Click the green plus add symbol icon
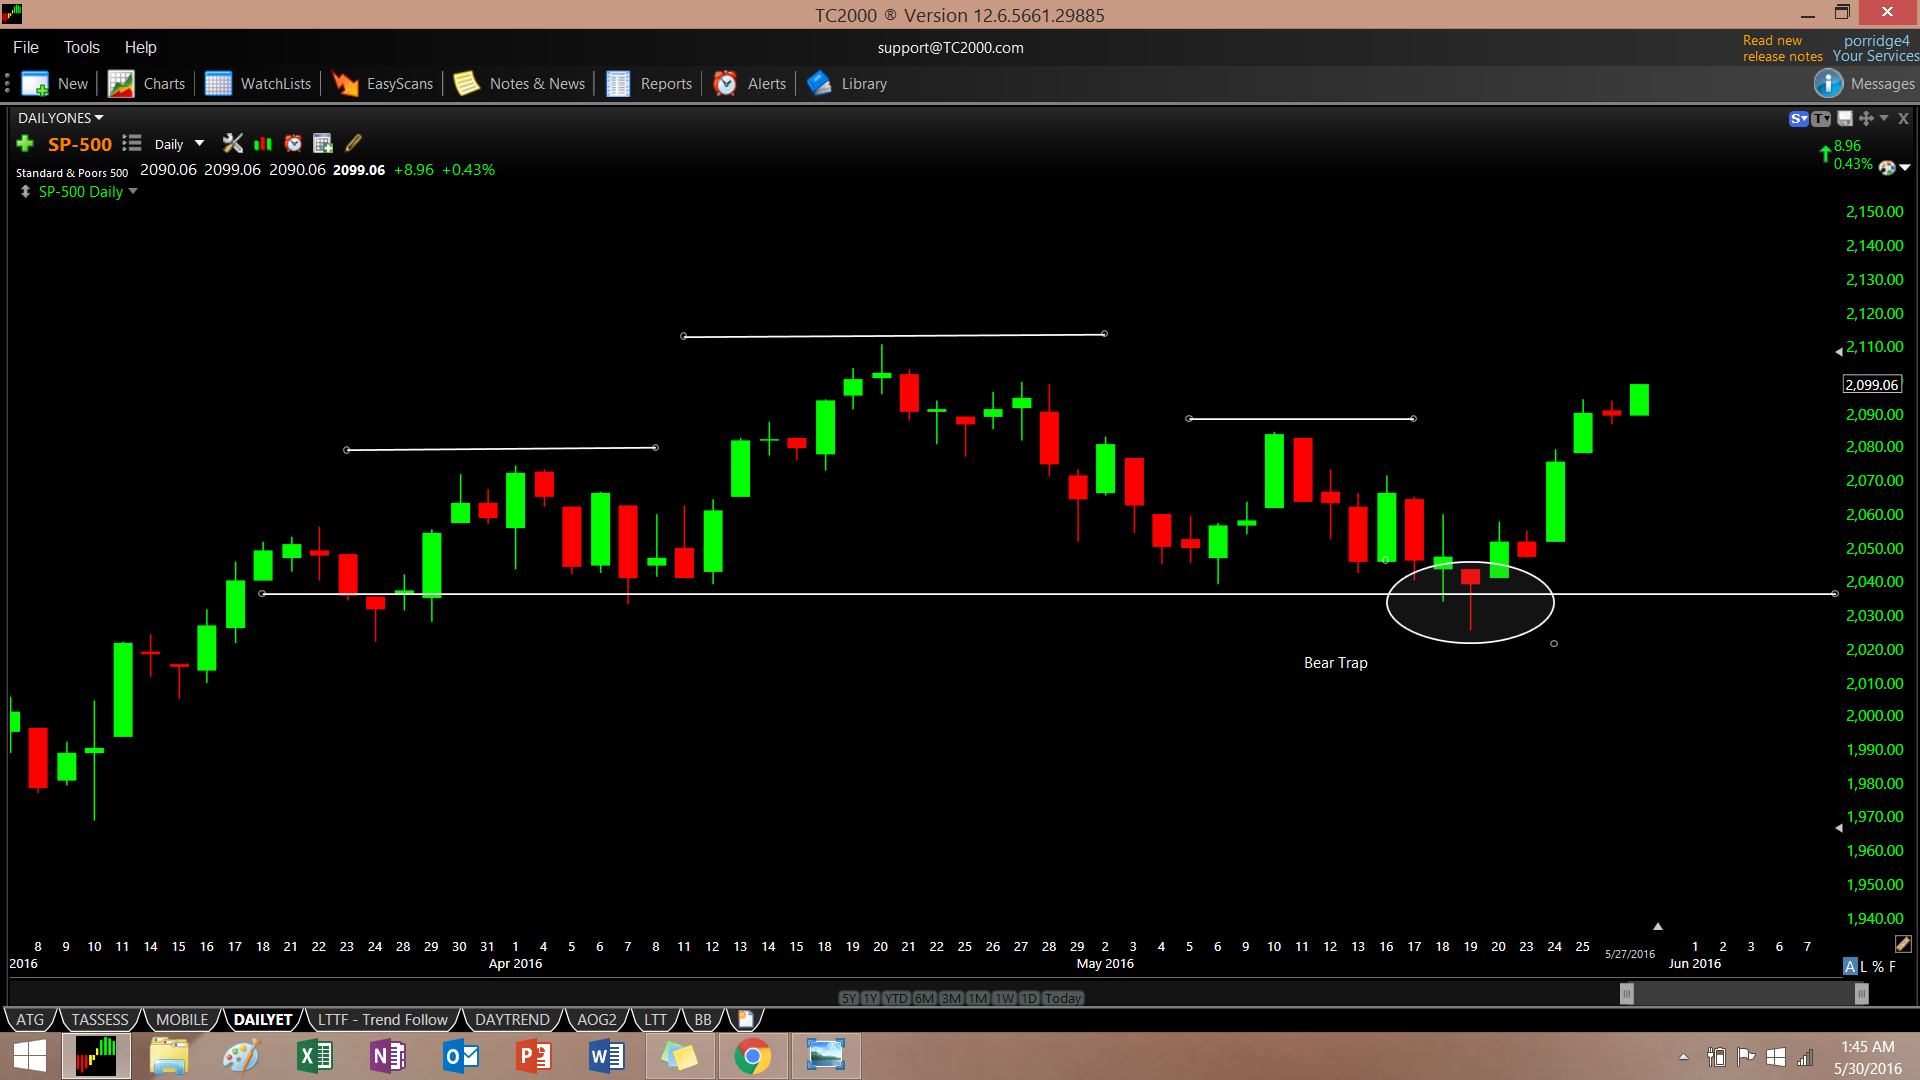This screenshot has width=1920, height=1080. tap(25, 144)
